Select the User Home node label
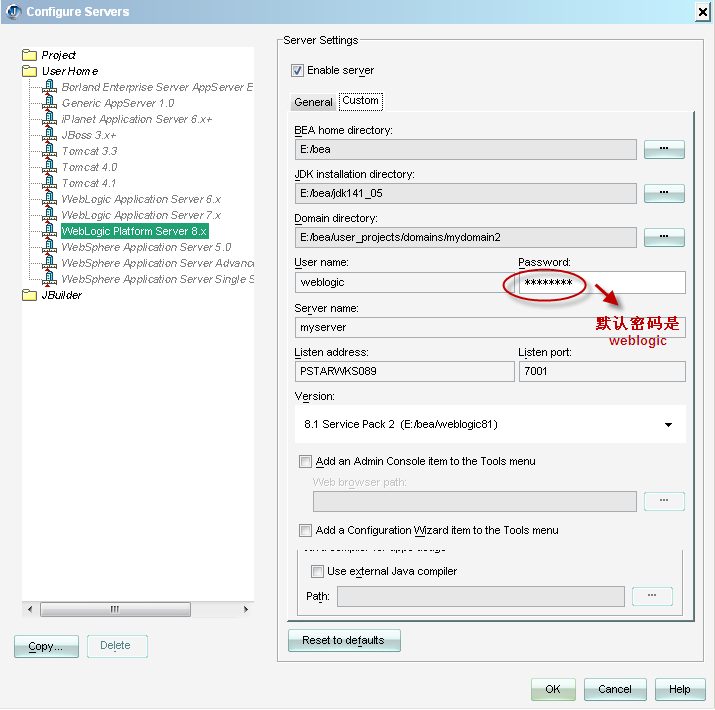715x710 pixels. pos(70,71)
